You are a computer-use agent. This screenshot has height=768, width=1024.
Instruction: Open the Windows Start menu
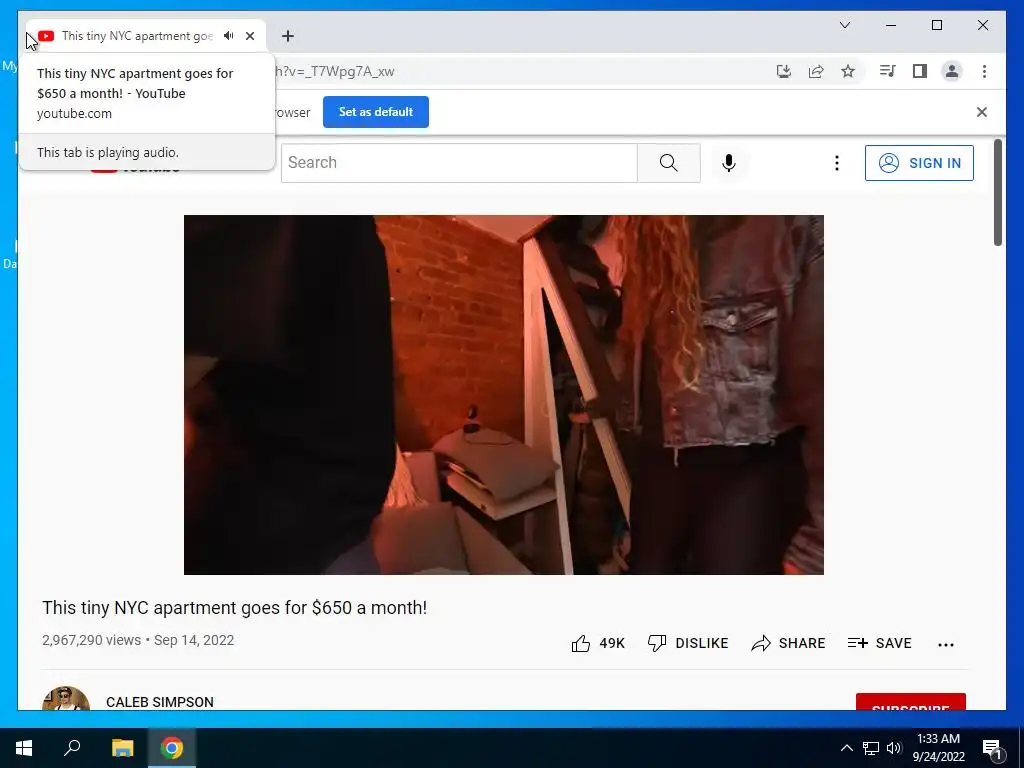point(24,748)
